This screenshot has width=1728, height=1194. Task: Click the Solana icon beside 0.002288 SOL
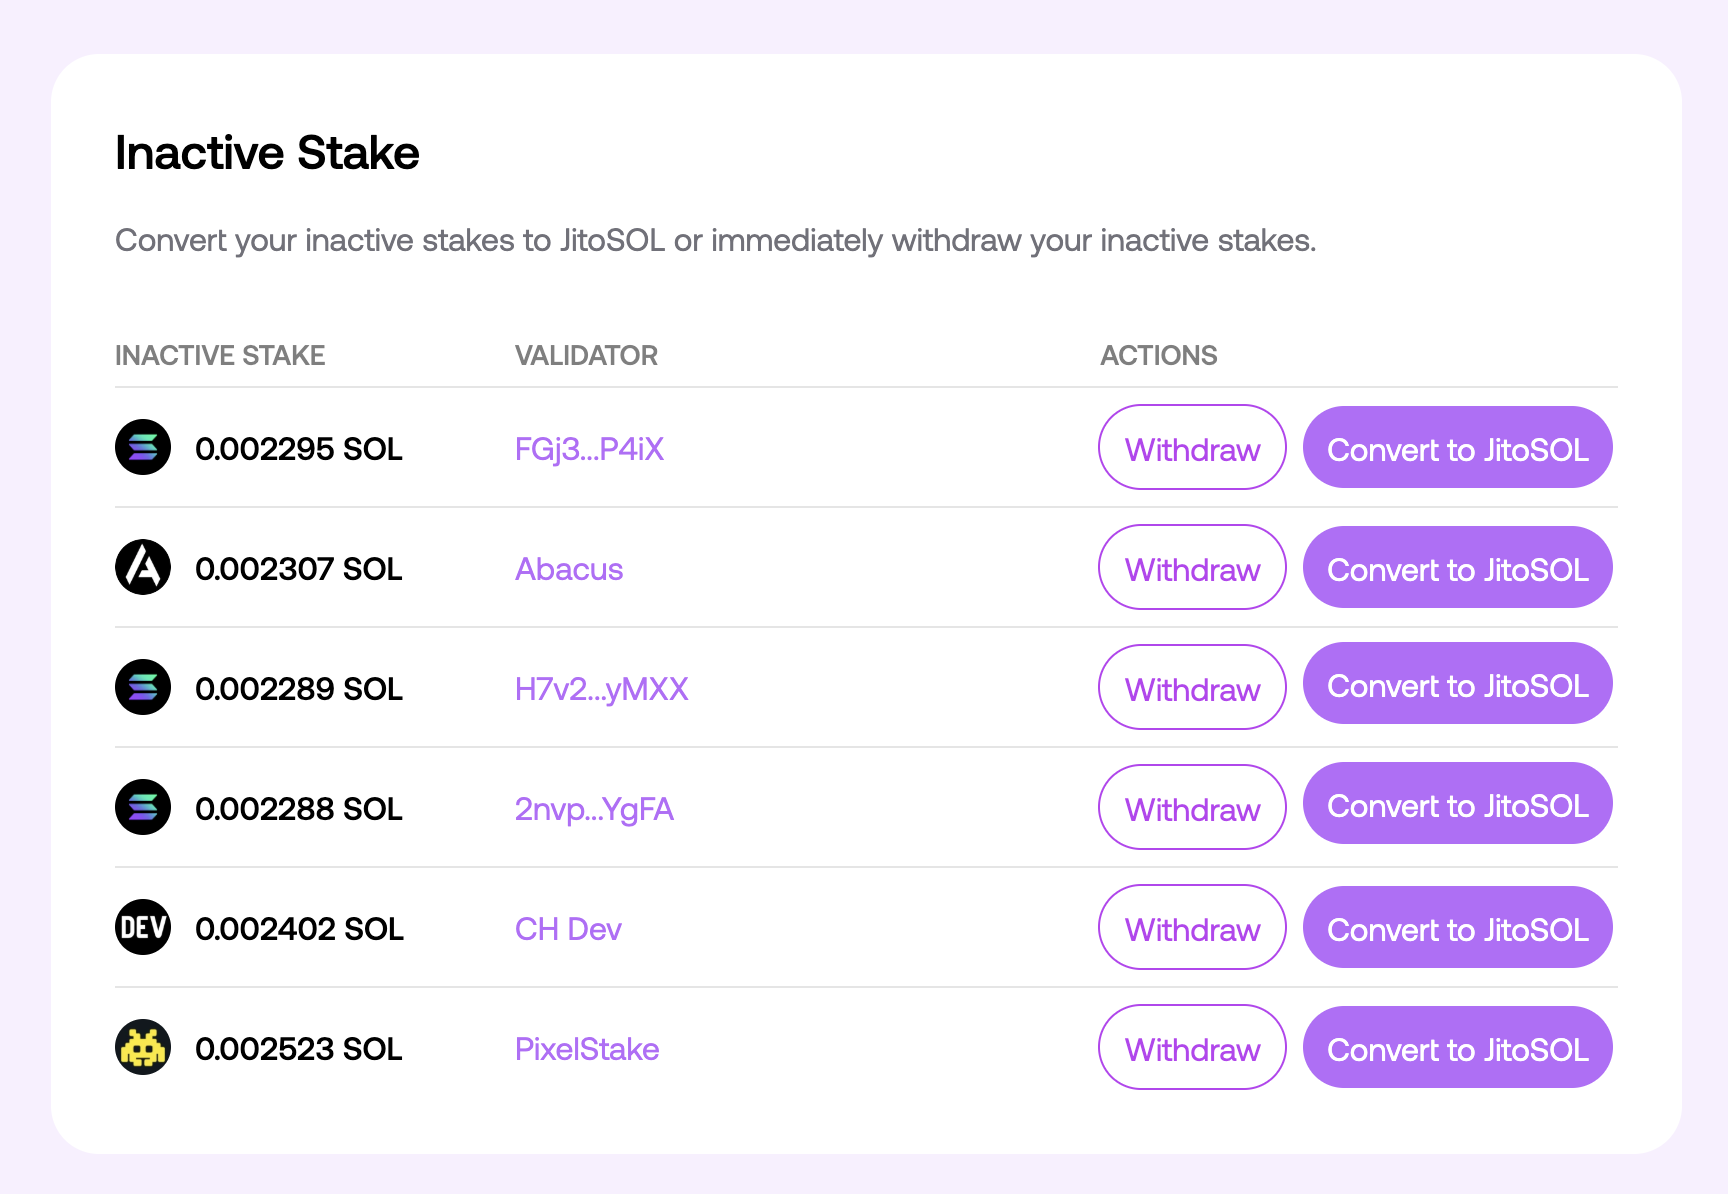click(143, 807)
